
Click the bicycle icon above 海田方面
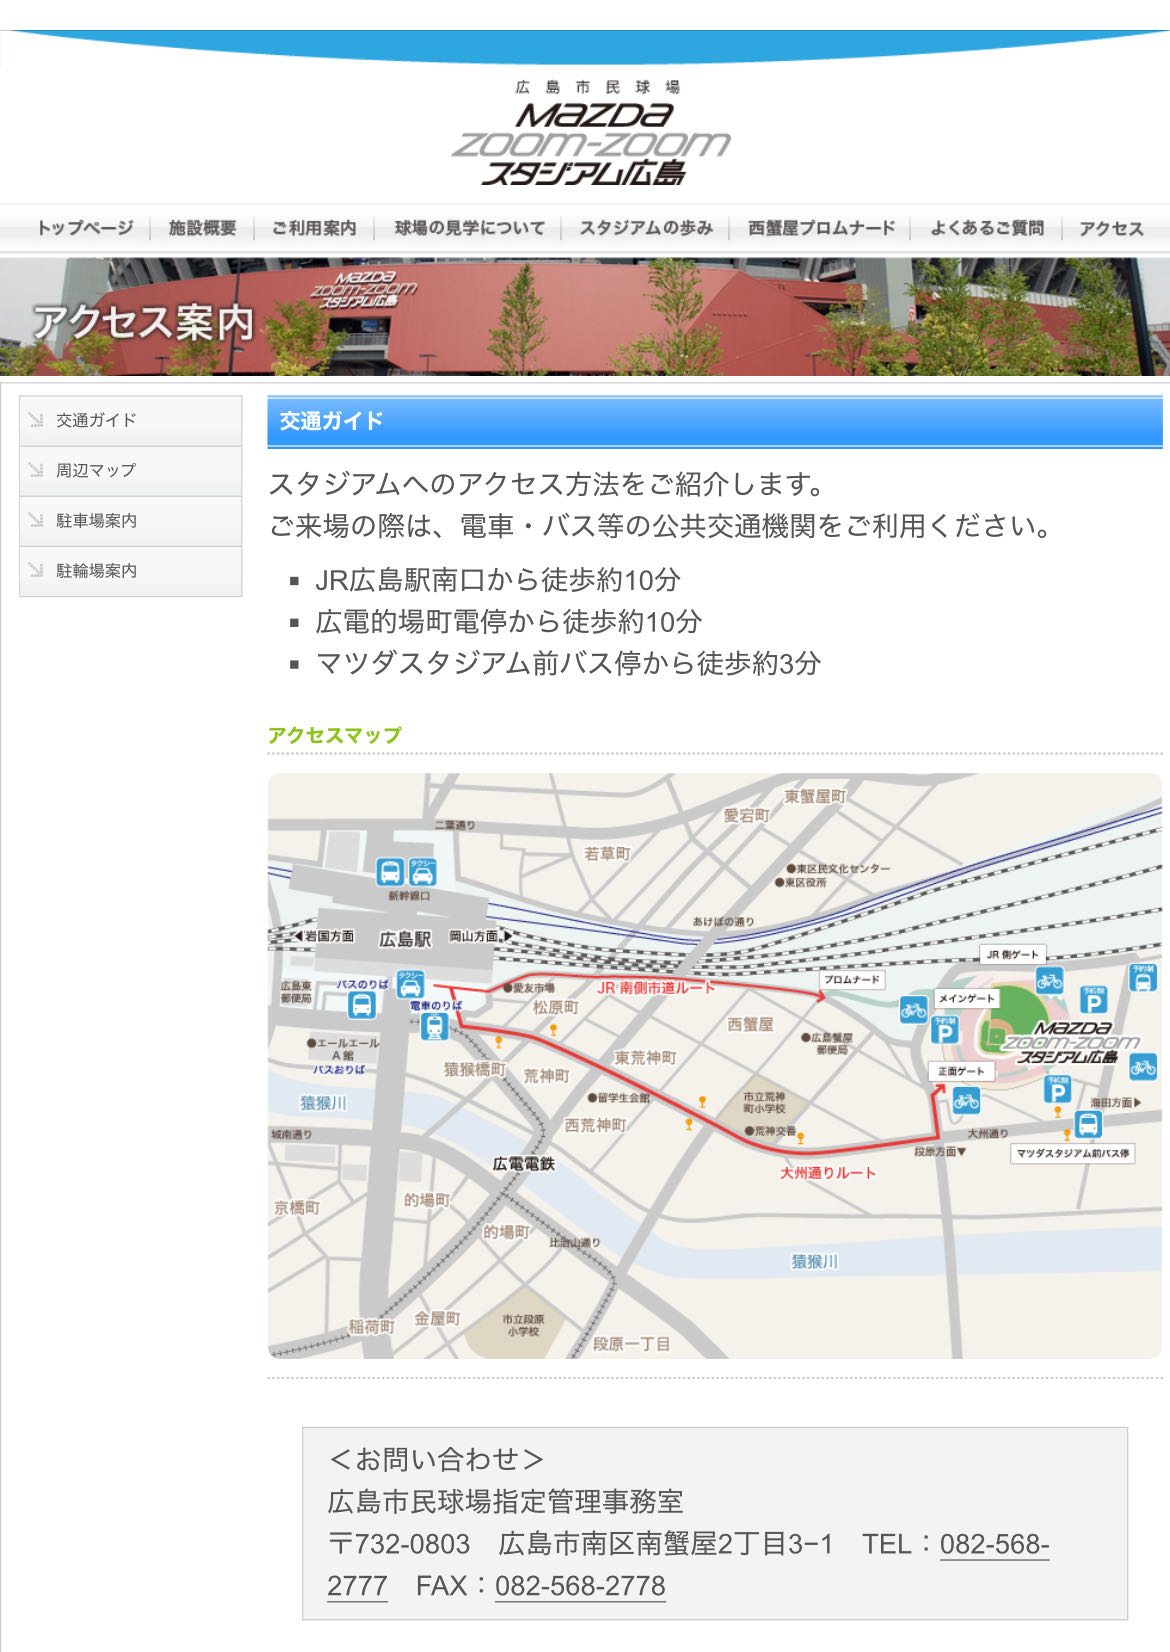(1143, 1066)
